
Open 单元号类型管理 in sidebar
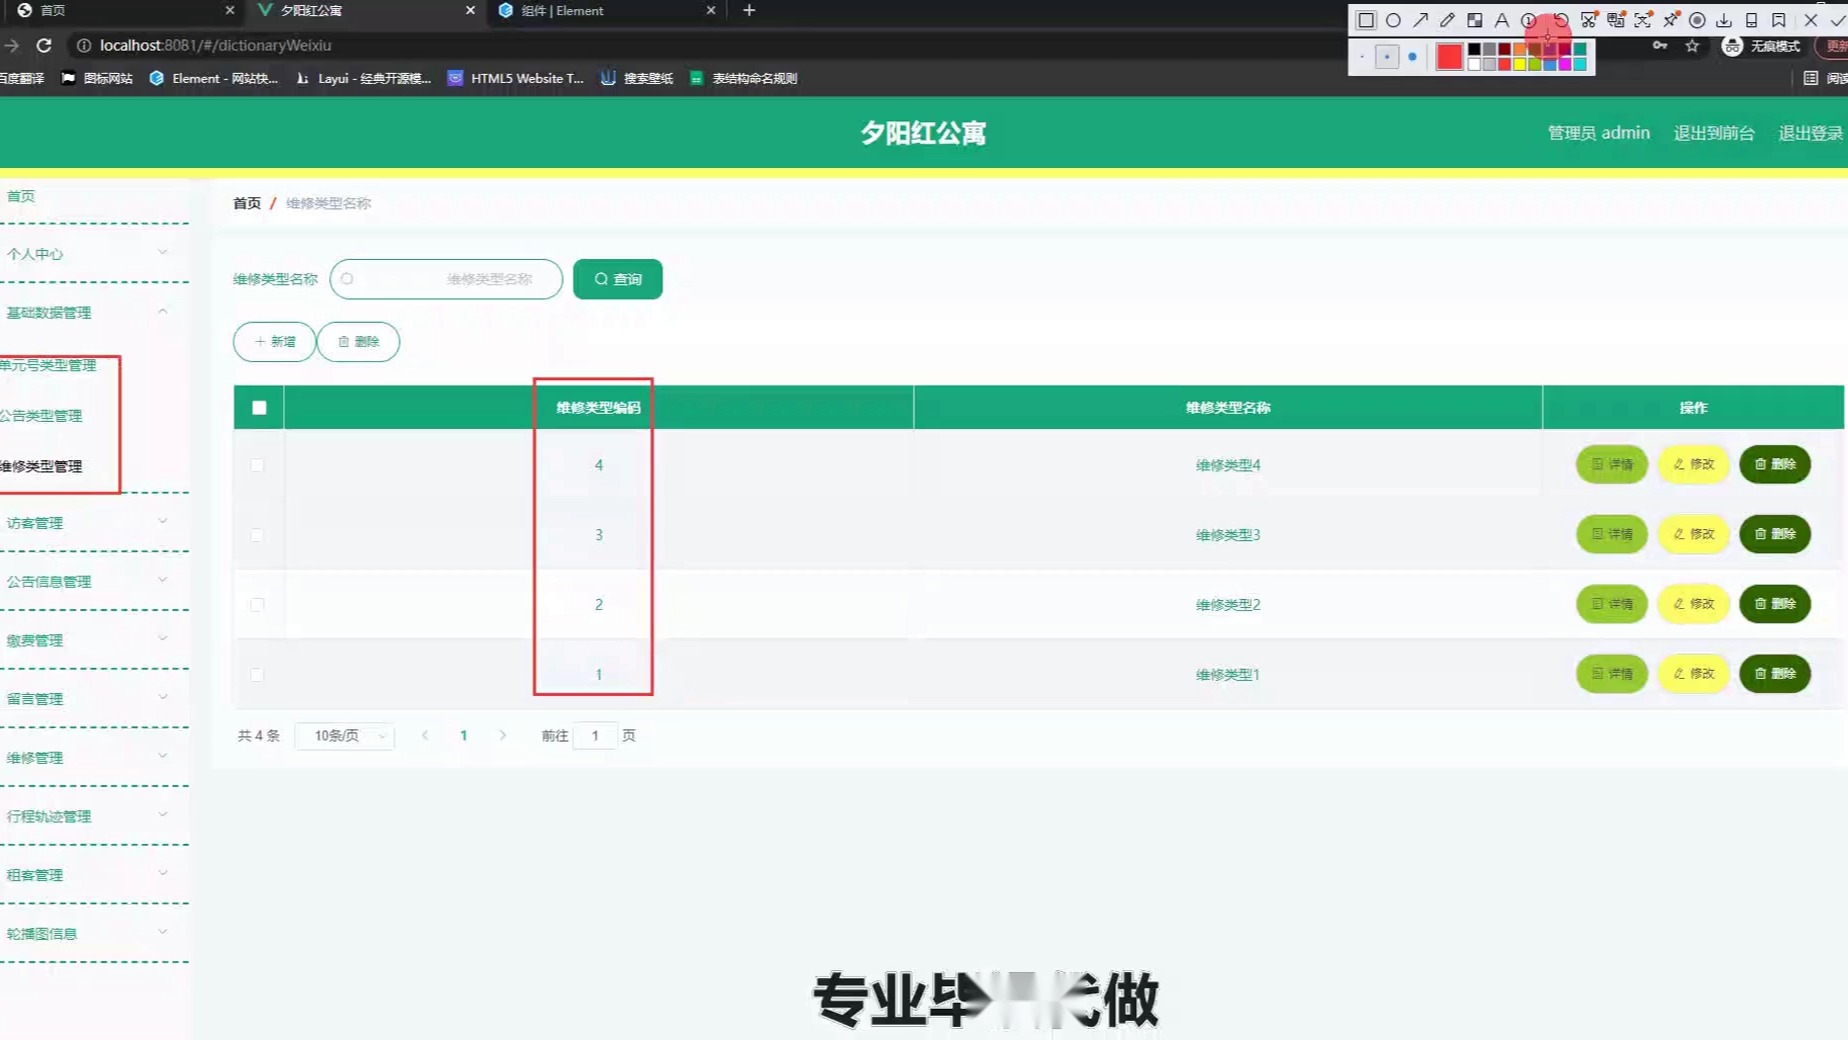coord(48,365)
